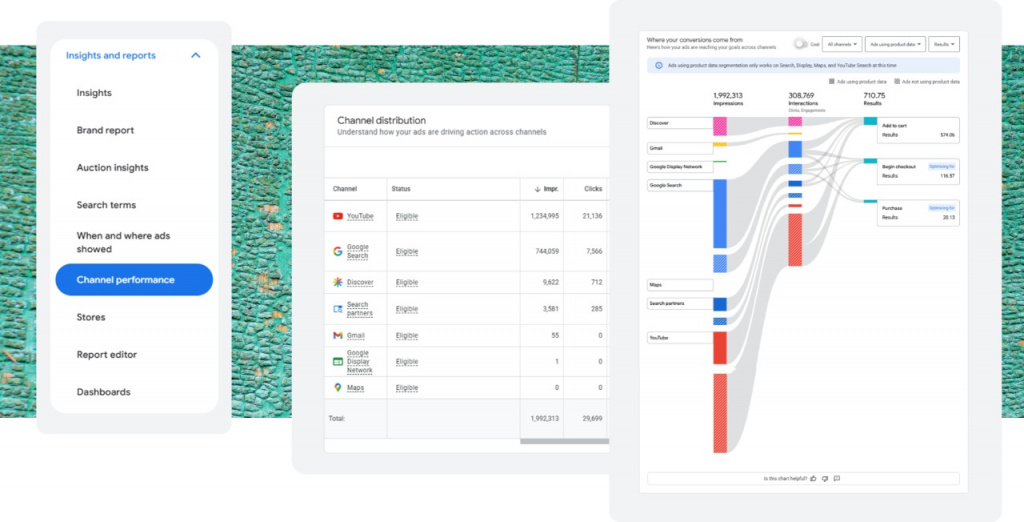1024x522 pixels.
Task: Select the Google Search chart label
Action: pyautogui.click(x=680, y=186)
